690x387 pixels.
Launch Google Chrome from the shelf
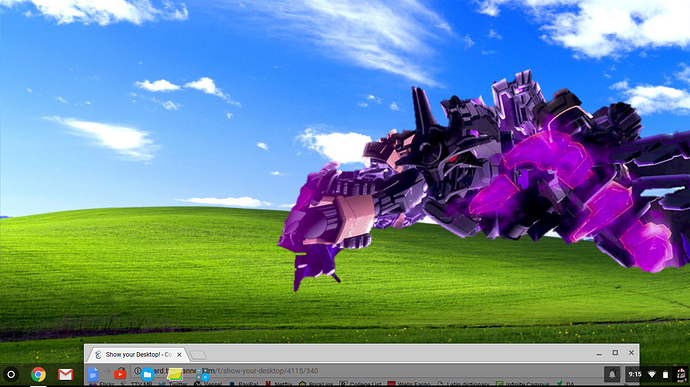point(38,375)
